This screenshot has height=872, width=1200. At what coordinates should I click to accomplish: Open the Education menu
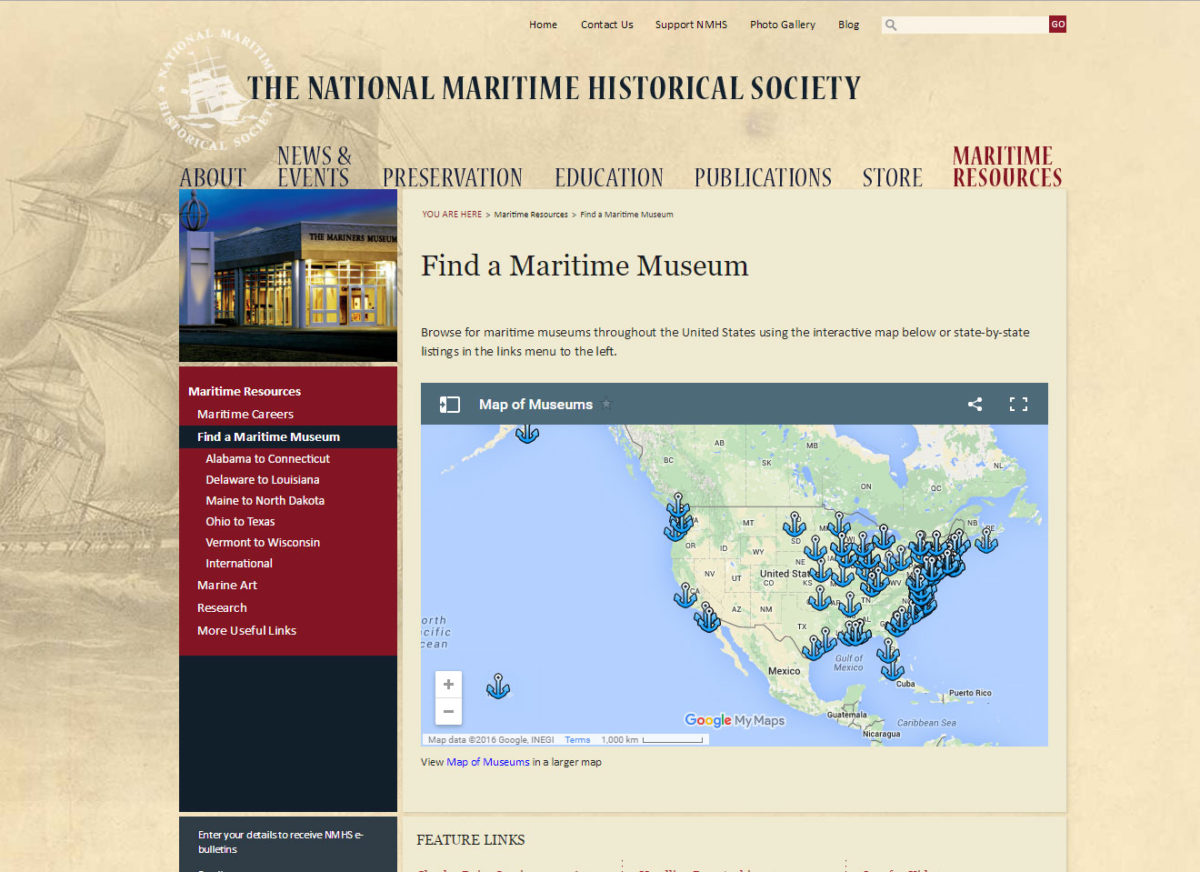609,177
